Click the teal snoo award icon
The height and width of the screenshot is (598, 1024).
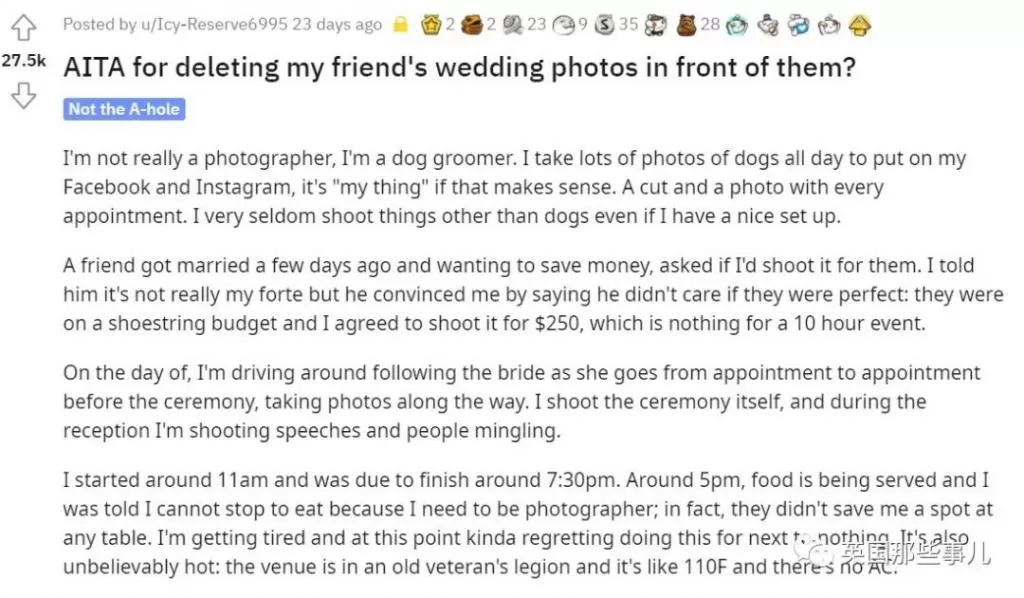[737, 25]
